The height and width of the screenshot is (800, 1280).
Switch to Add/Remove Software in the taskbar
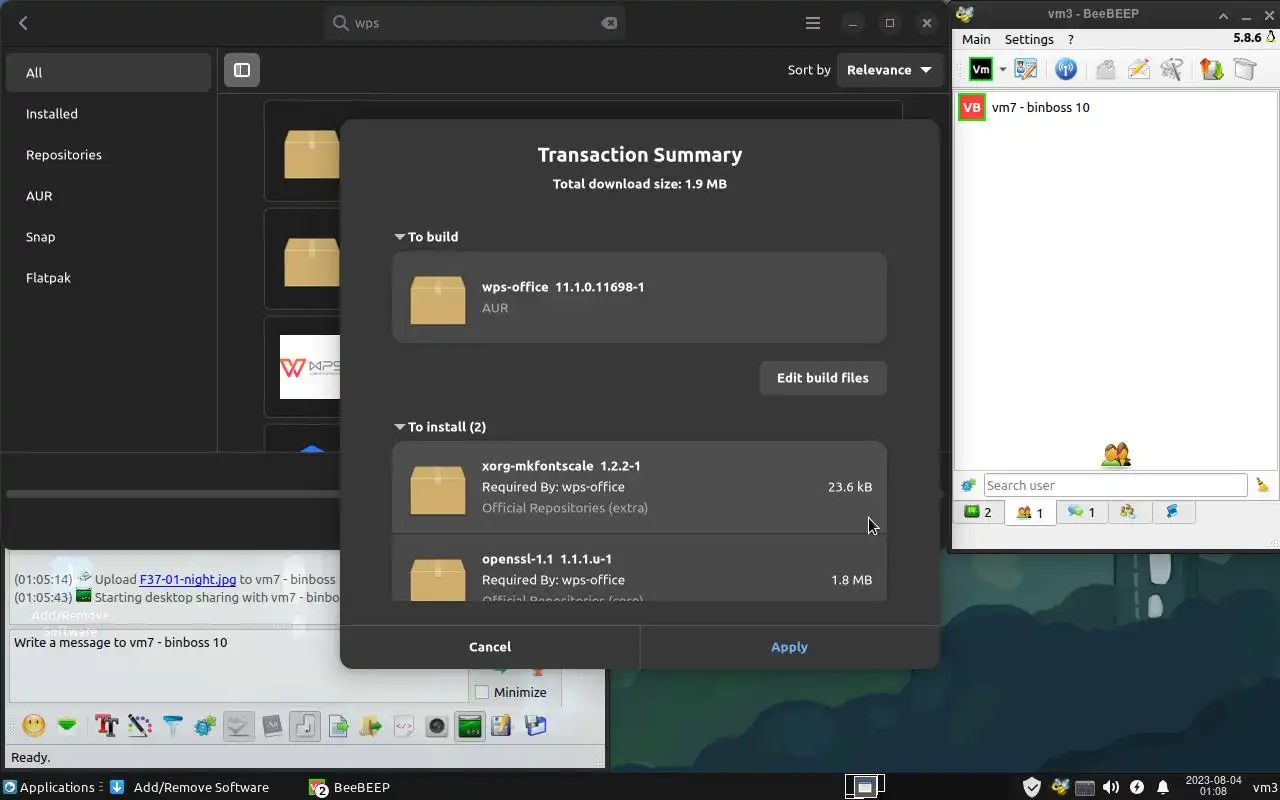(190, 787)
